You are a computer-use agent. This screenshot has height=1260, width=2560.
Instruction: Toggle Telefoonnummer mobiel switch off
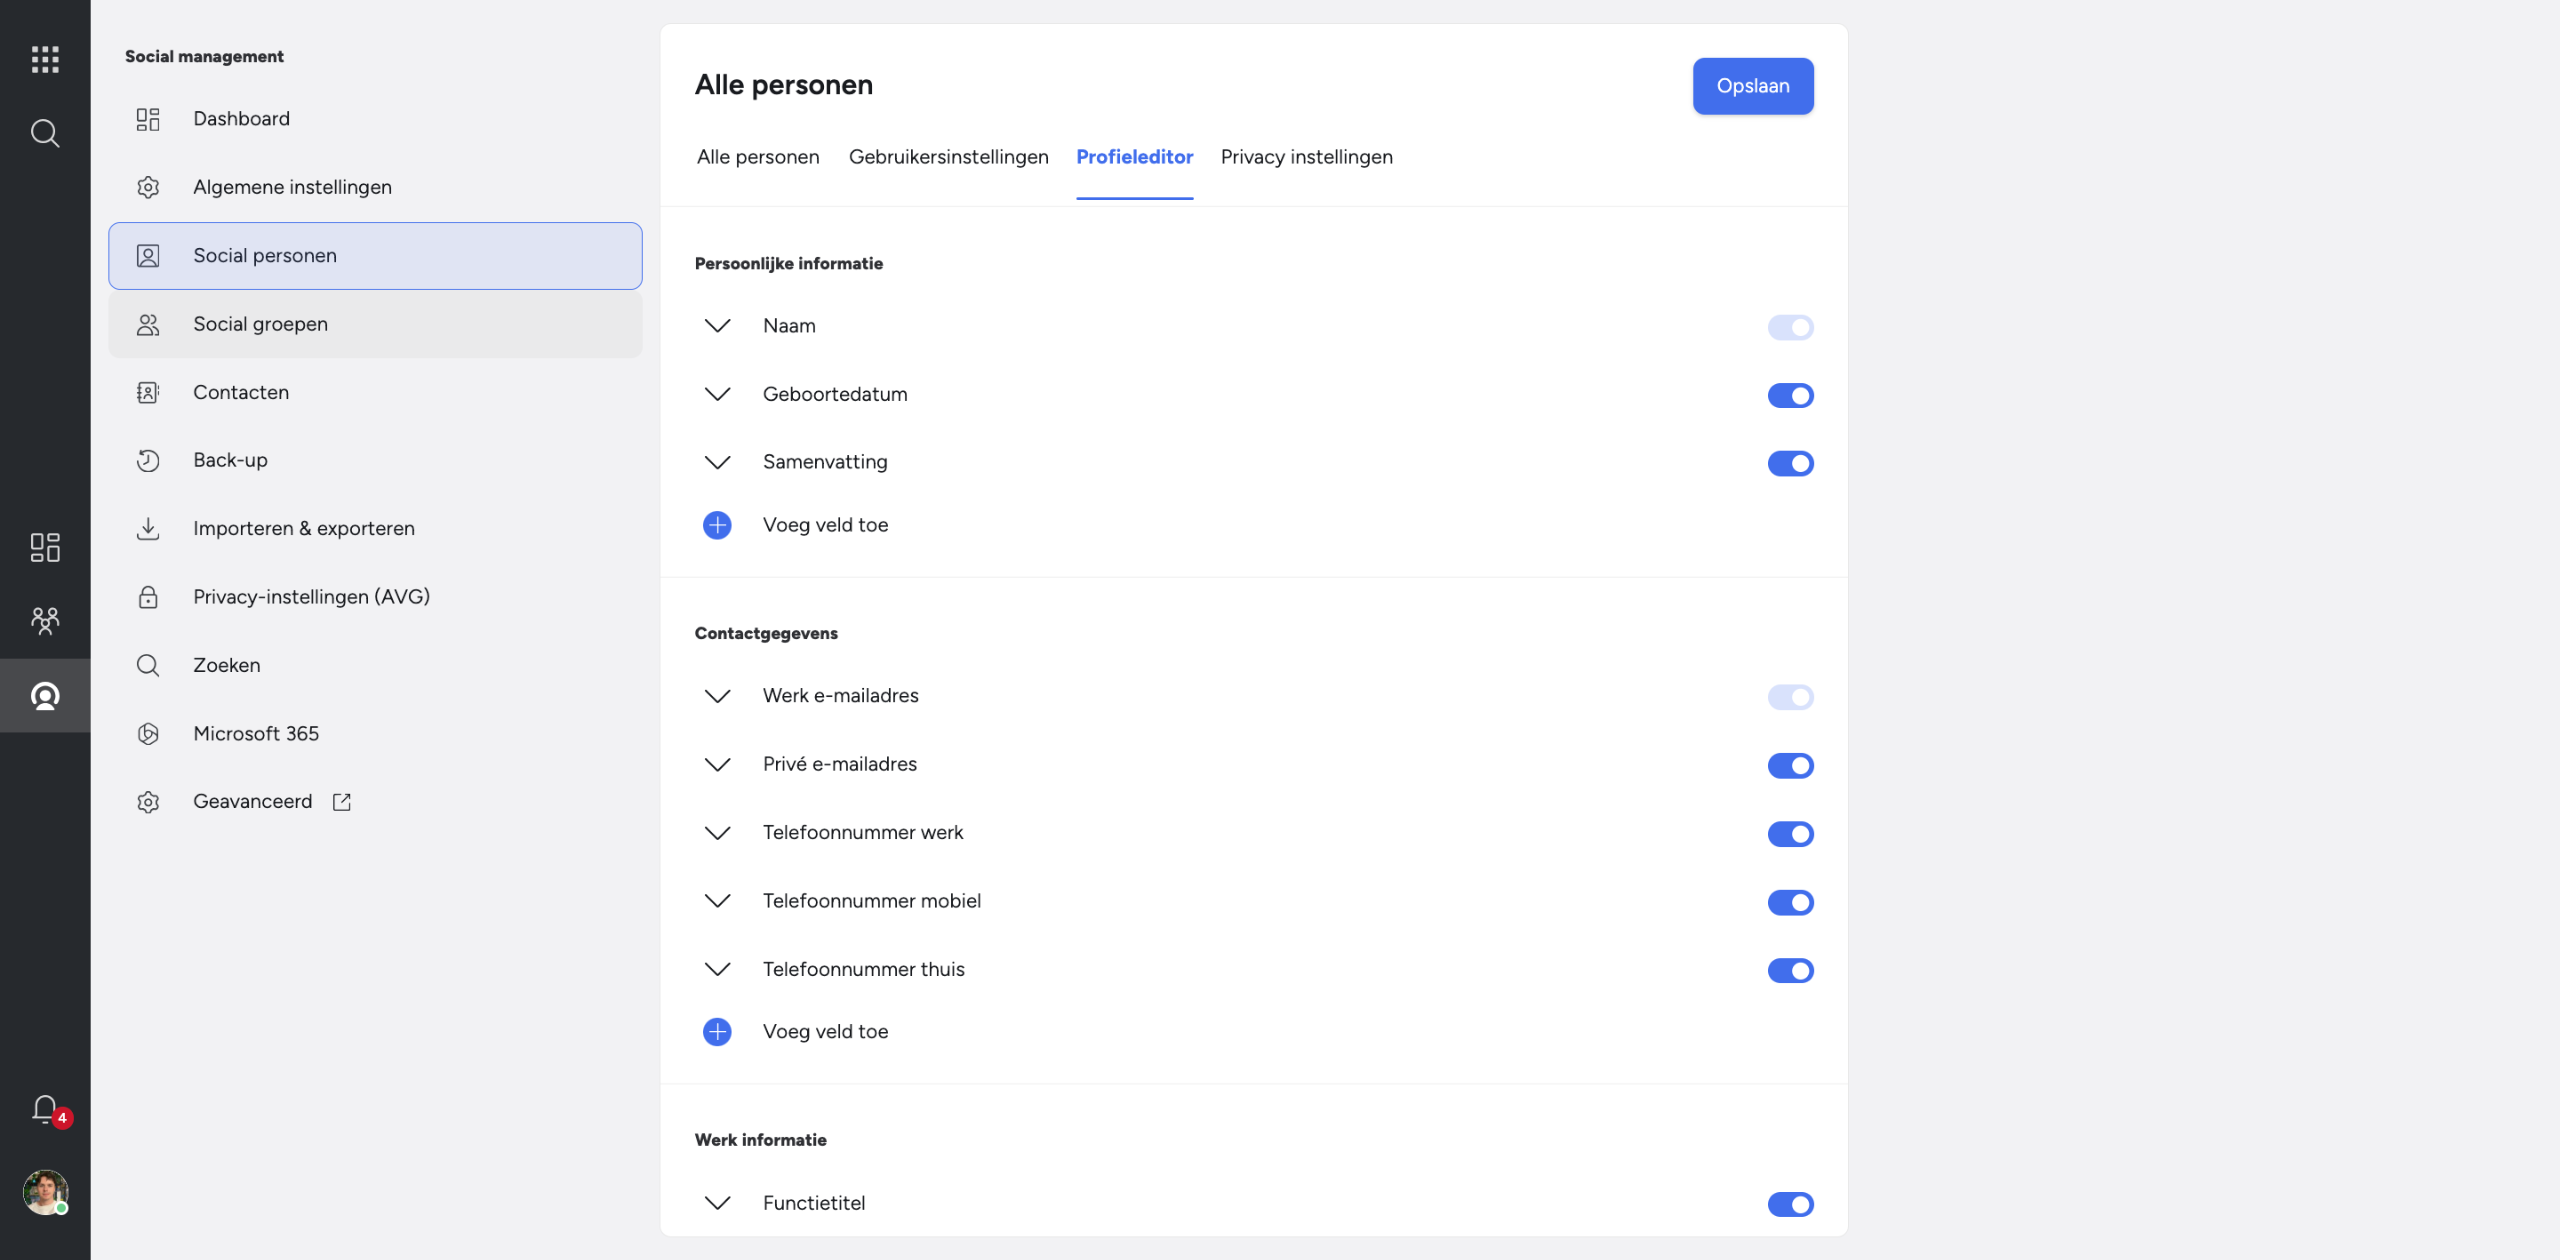pos(1790,902)
